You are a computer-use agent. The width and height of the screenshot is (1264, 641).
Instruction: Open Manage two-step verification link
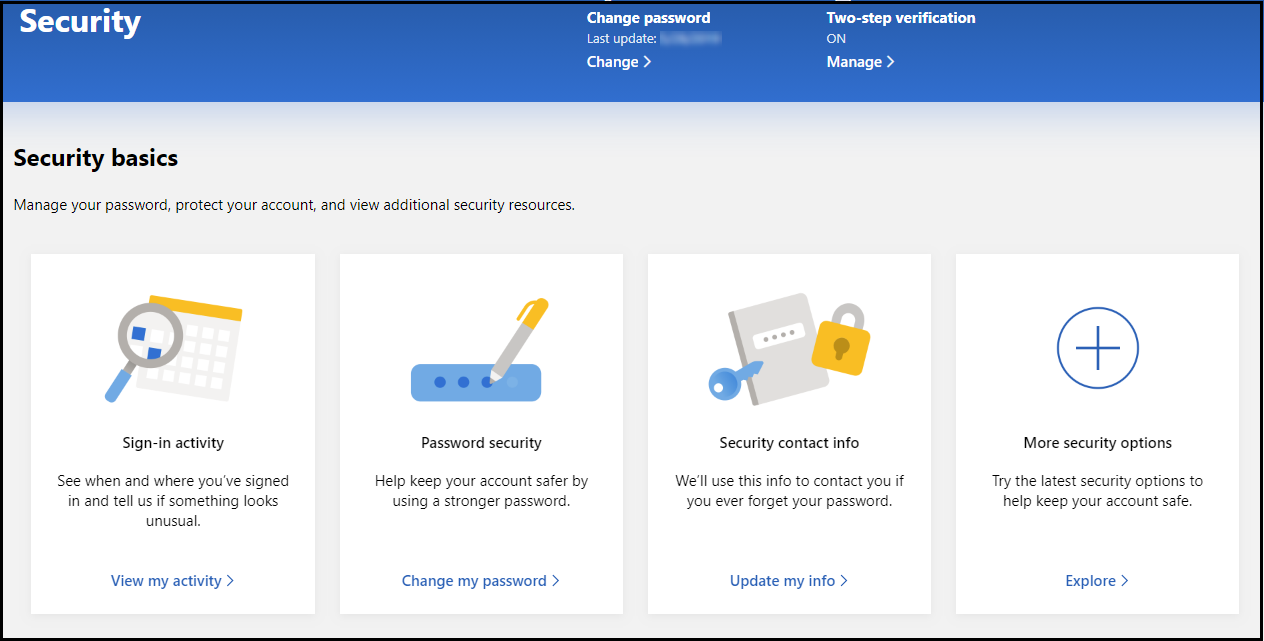(860, 62)
